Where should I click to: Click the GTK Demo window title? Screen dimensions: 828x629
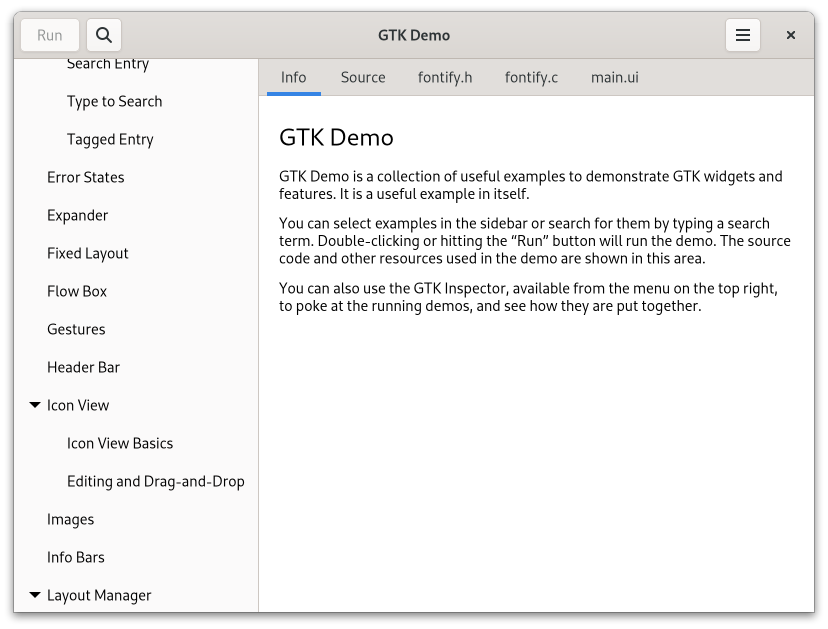(414, 35)
